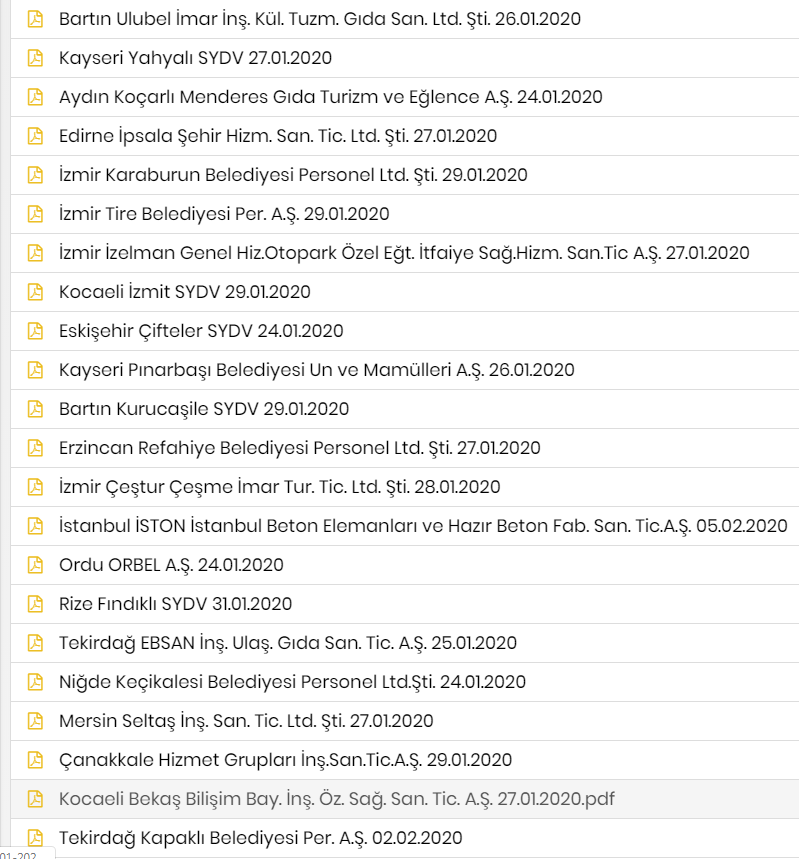This screenshot has width=799, height=859.
Task: Click PDF icon beside İzmir Tire Belediyesi
Action: [35, 214]
